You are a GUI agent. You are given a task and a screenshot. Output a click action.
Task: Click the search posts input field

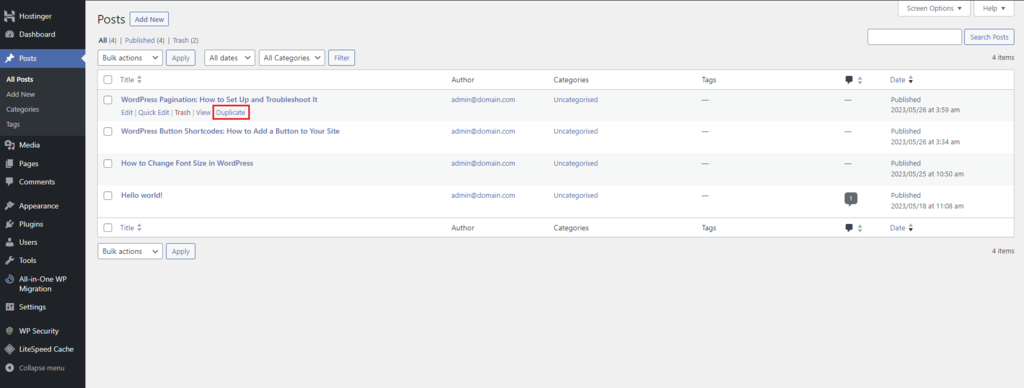[914, 37]
